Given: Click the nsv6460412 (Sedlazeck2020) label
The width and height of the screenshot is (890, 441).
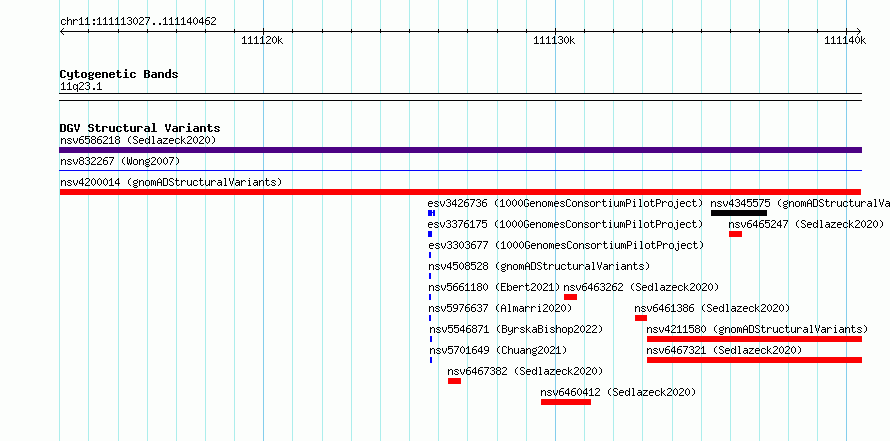Looking at the screenshot, I should click(x=618, y=392).
